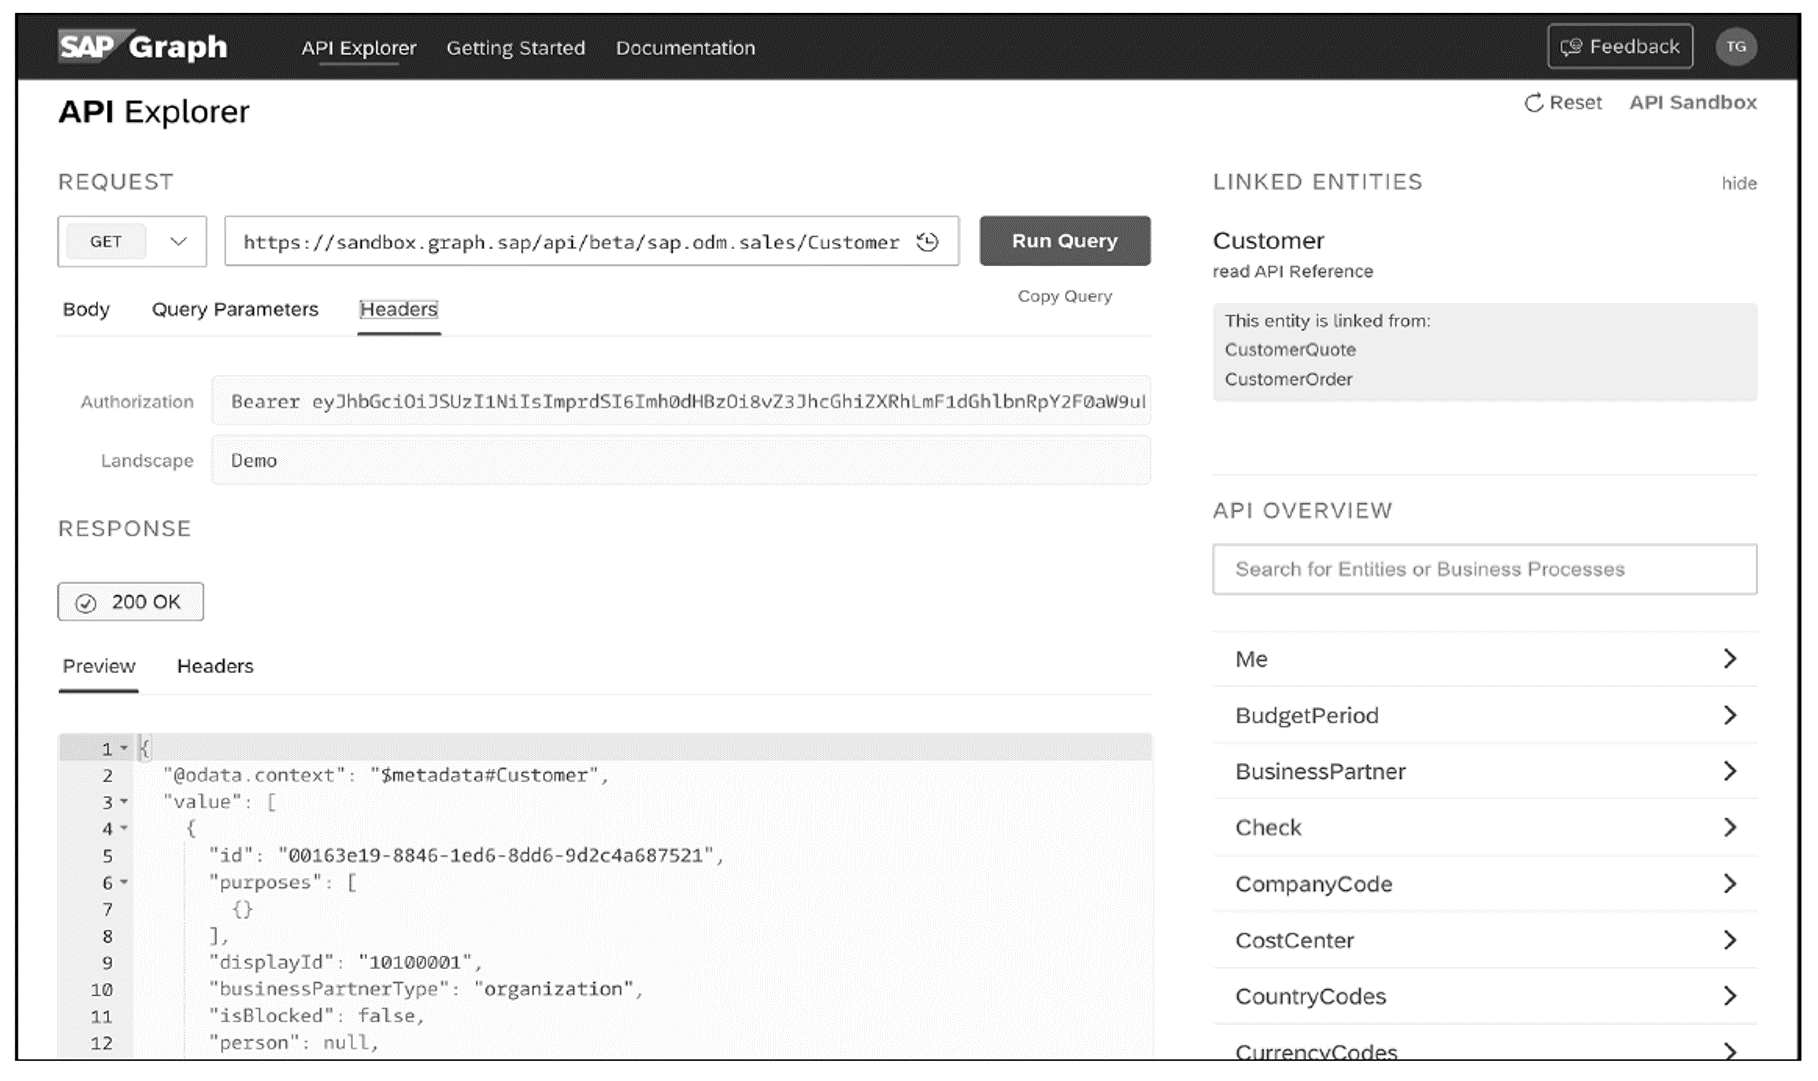The image size is (1818, 1081).
Task: Click the Customer heading in Linked Entities
Action: [x=1268, y=241]
